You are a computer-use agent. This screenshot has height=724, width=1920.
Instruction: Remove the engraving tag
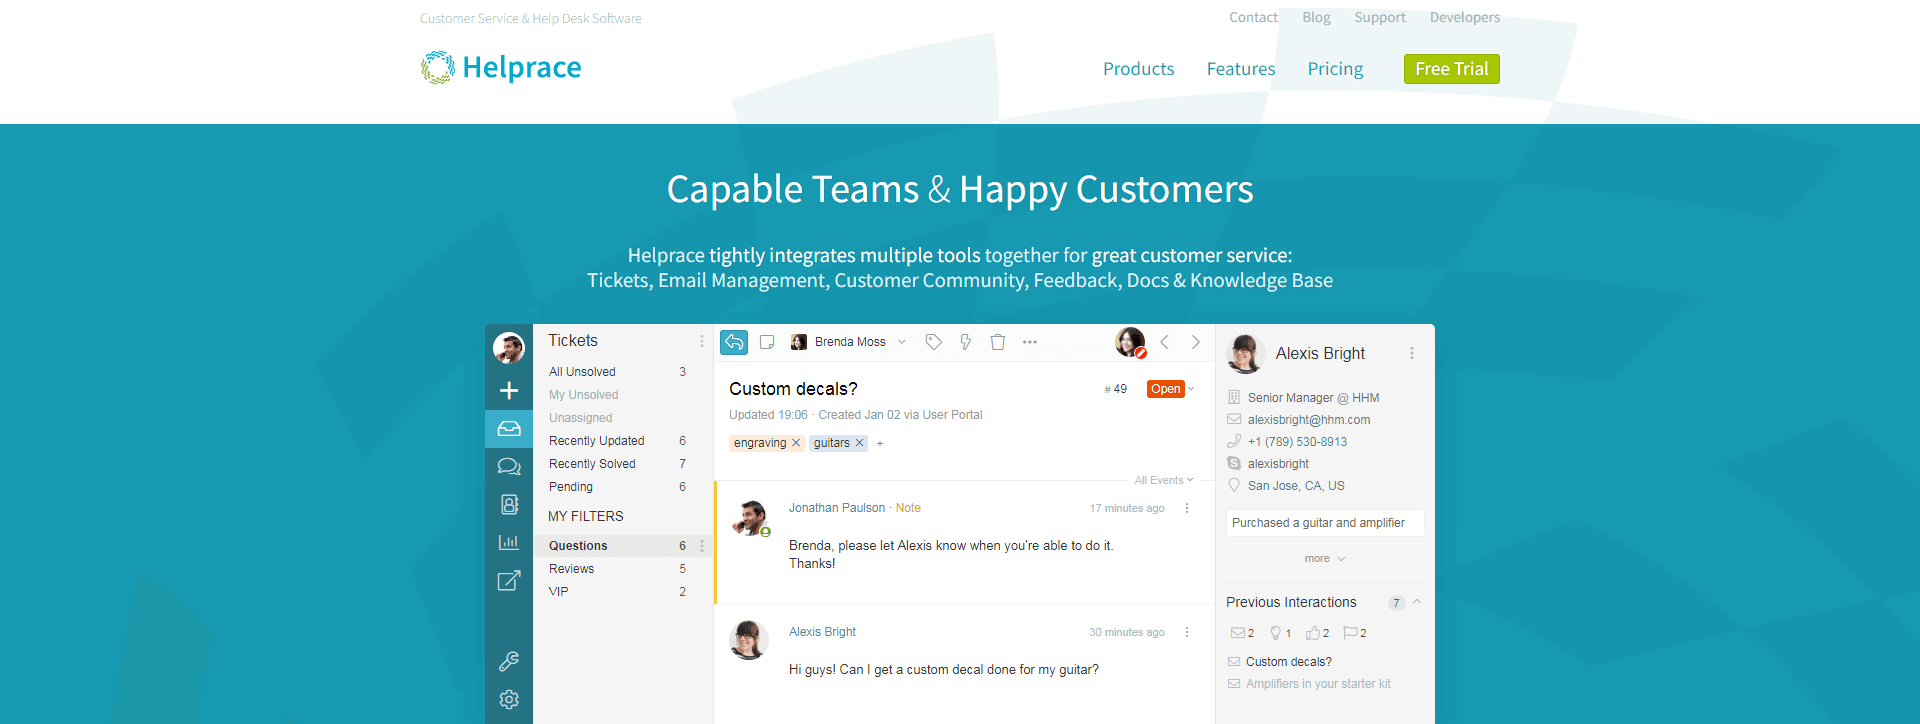[796, 443]
